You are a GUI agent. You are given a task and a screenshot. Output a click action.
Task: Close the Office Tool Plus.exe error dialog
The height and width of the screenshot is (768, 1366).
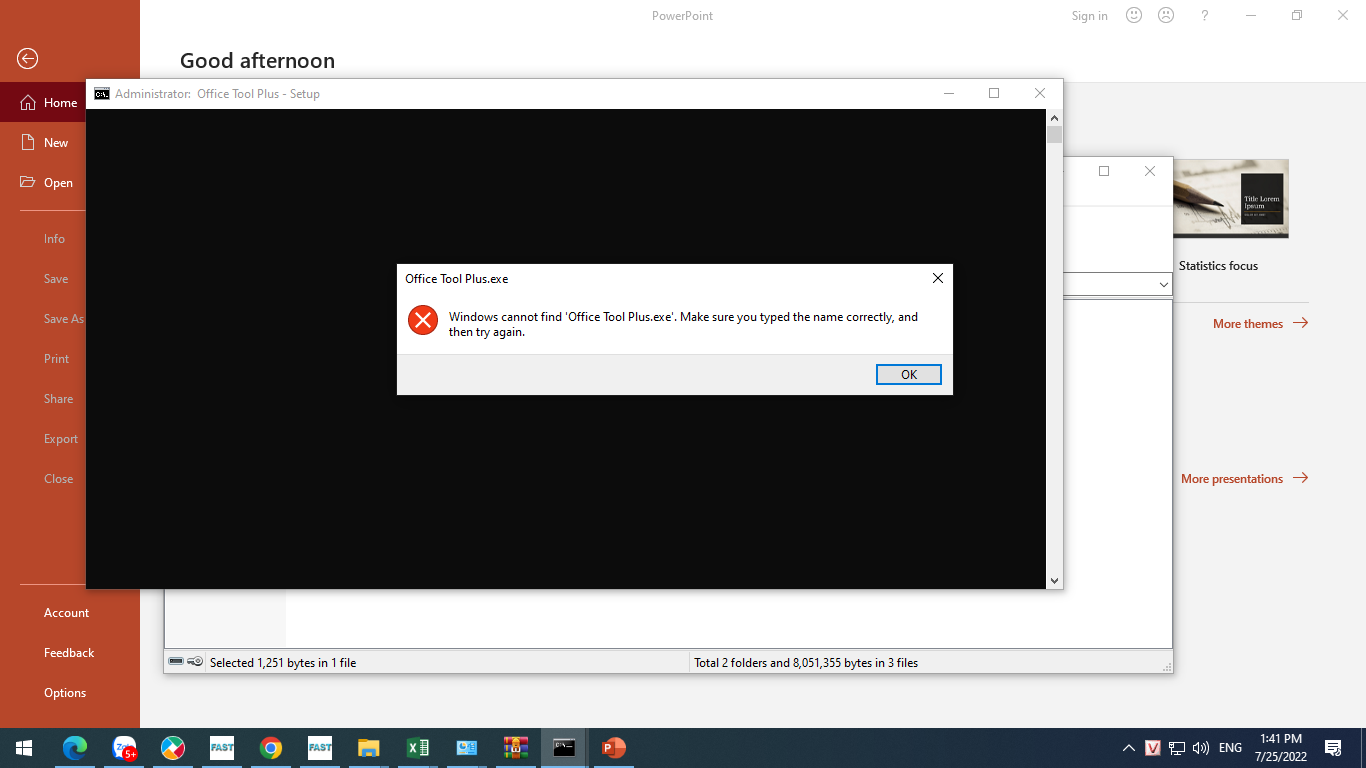coord(938,278)
